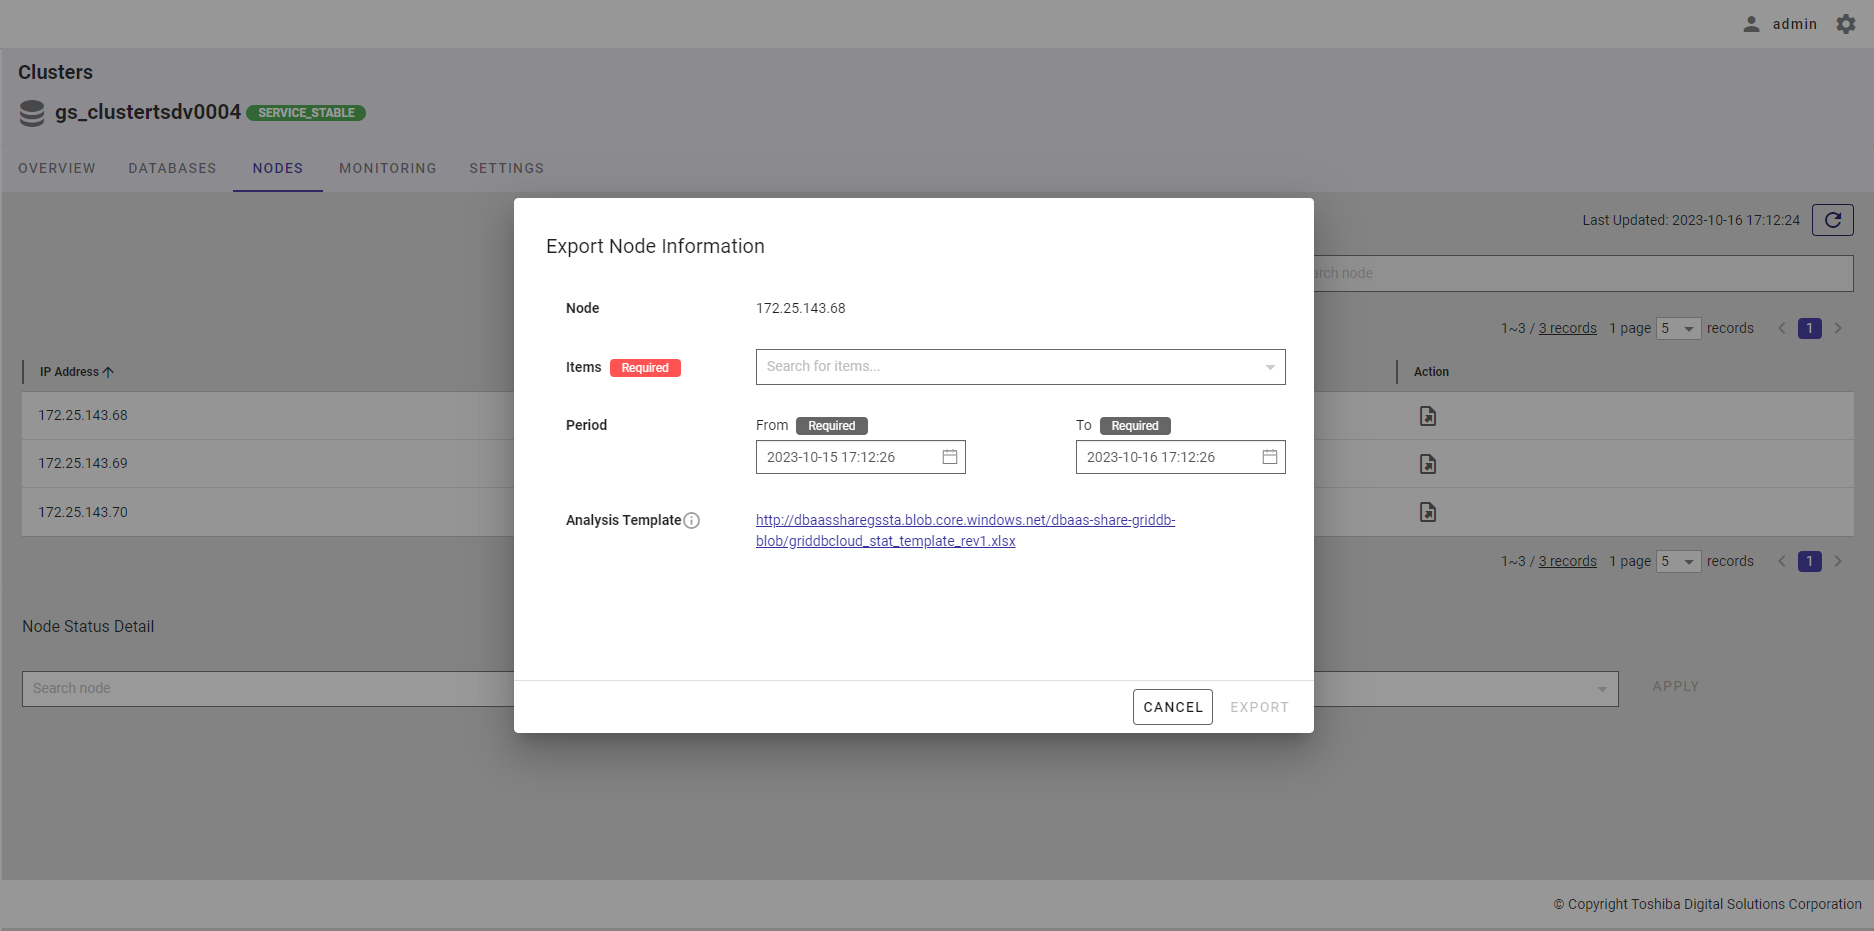
Task: Open the settings gear icon
Action: (x=1846, y=24)
